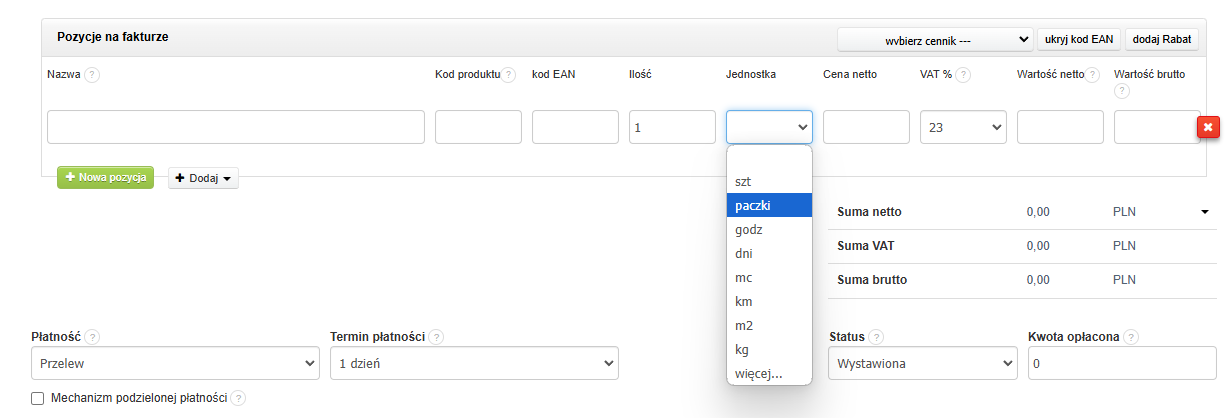
Task: Open help icon next to Wartość netto
Action: pyautogui.click(x=1092, y=74)
